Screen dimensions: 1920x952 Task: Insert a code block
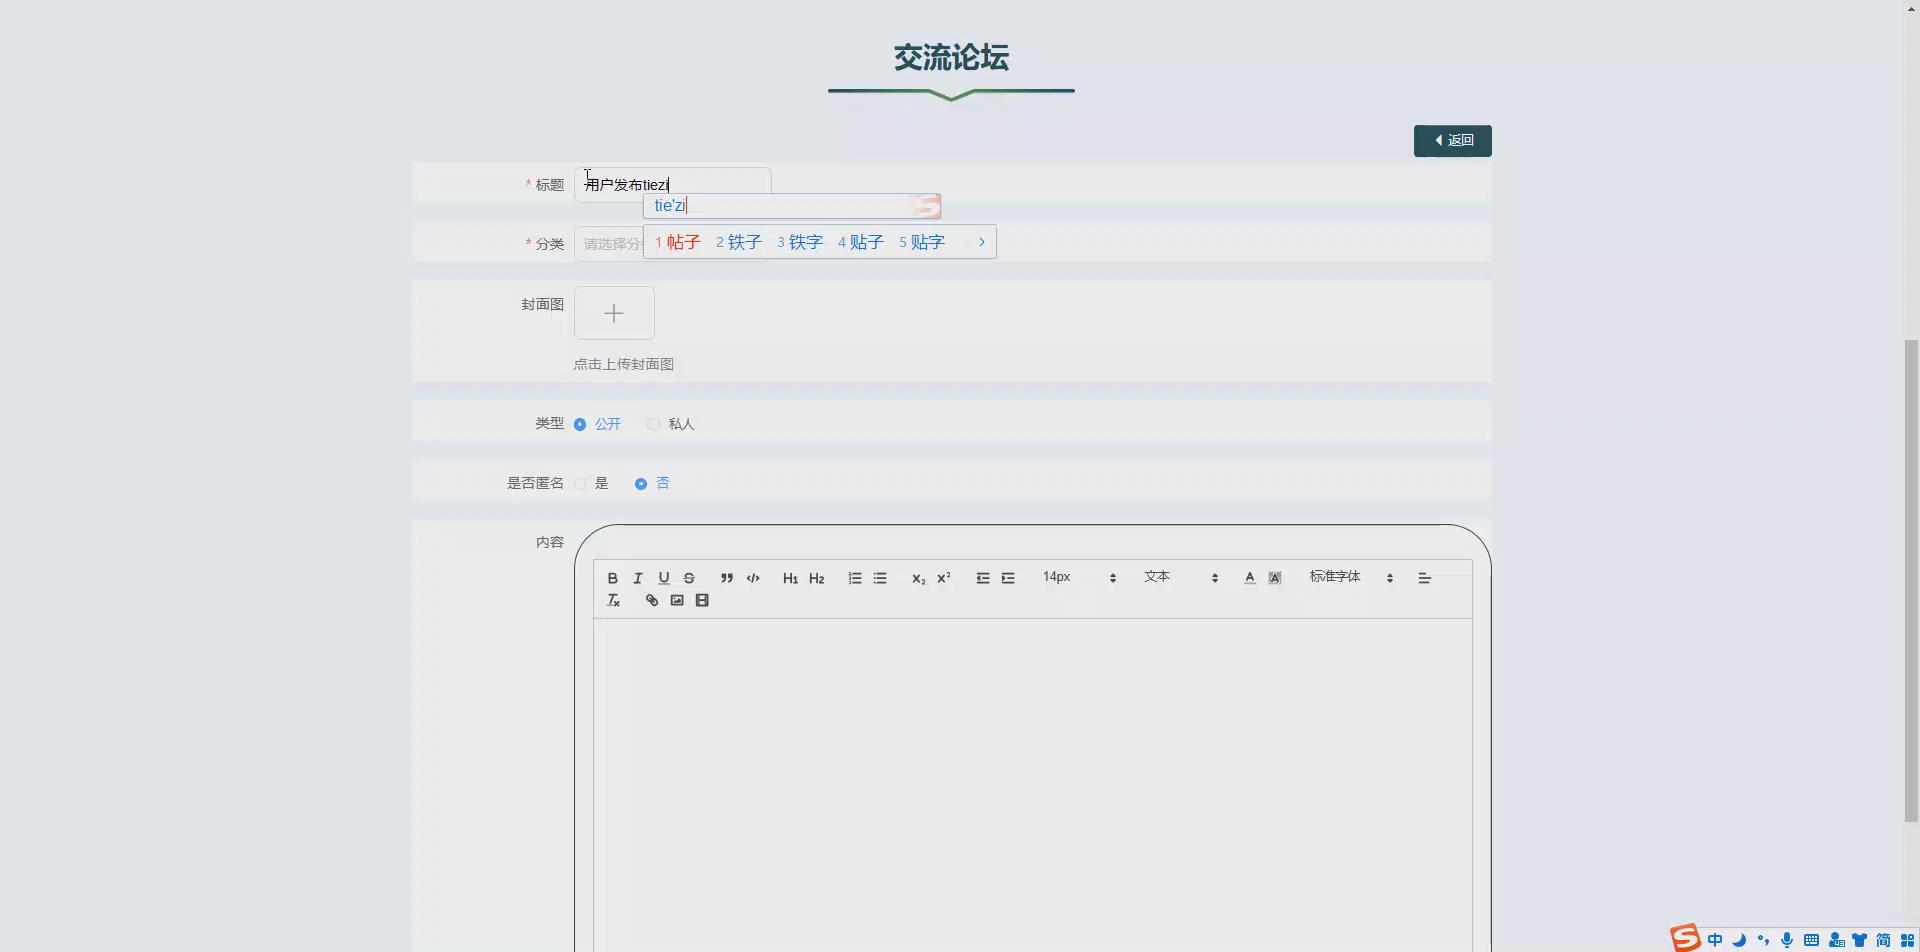coord(753,578)
